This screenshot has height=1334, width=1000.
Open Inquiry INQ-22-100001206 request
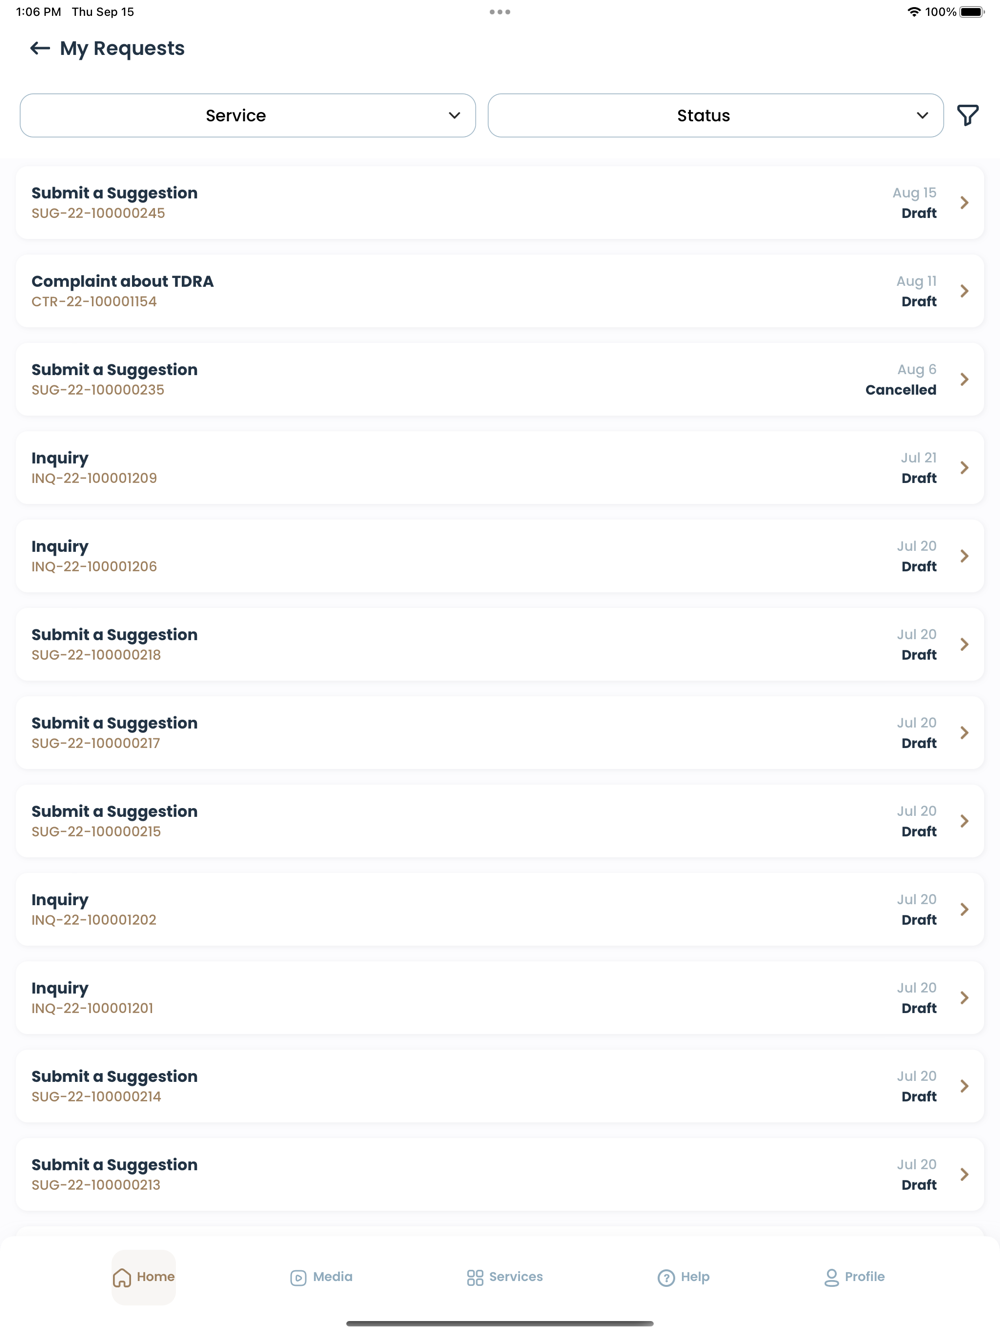pyautogui.click(x=500, y=556)
